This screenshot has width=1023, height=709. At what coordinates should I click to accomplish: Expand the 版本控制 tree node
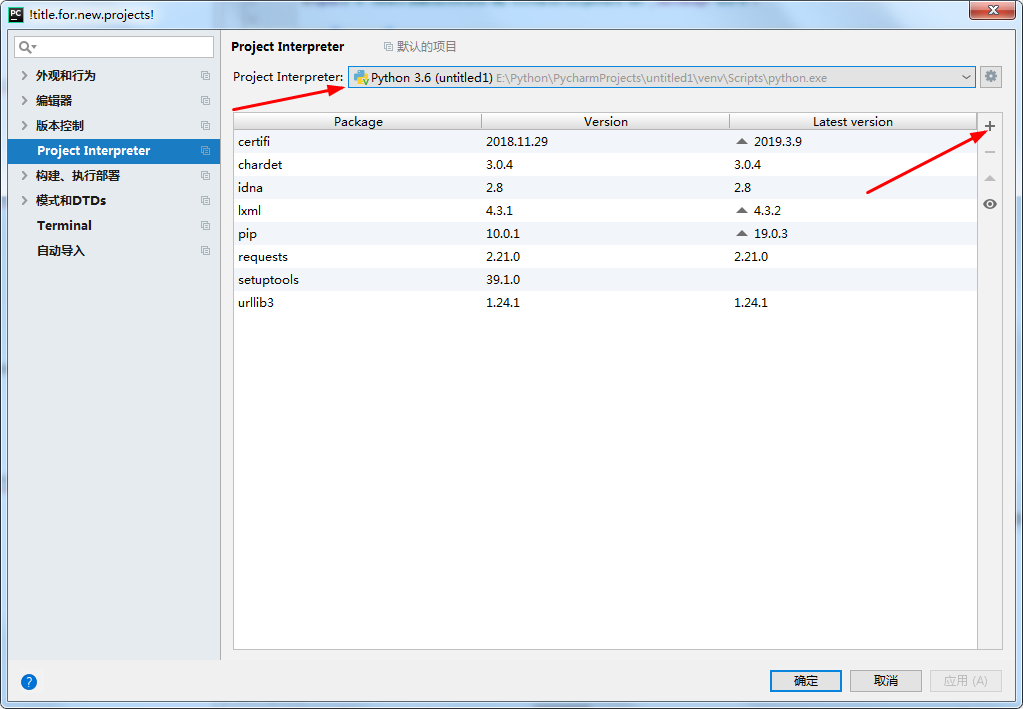click(x=24, y=125)
